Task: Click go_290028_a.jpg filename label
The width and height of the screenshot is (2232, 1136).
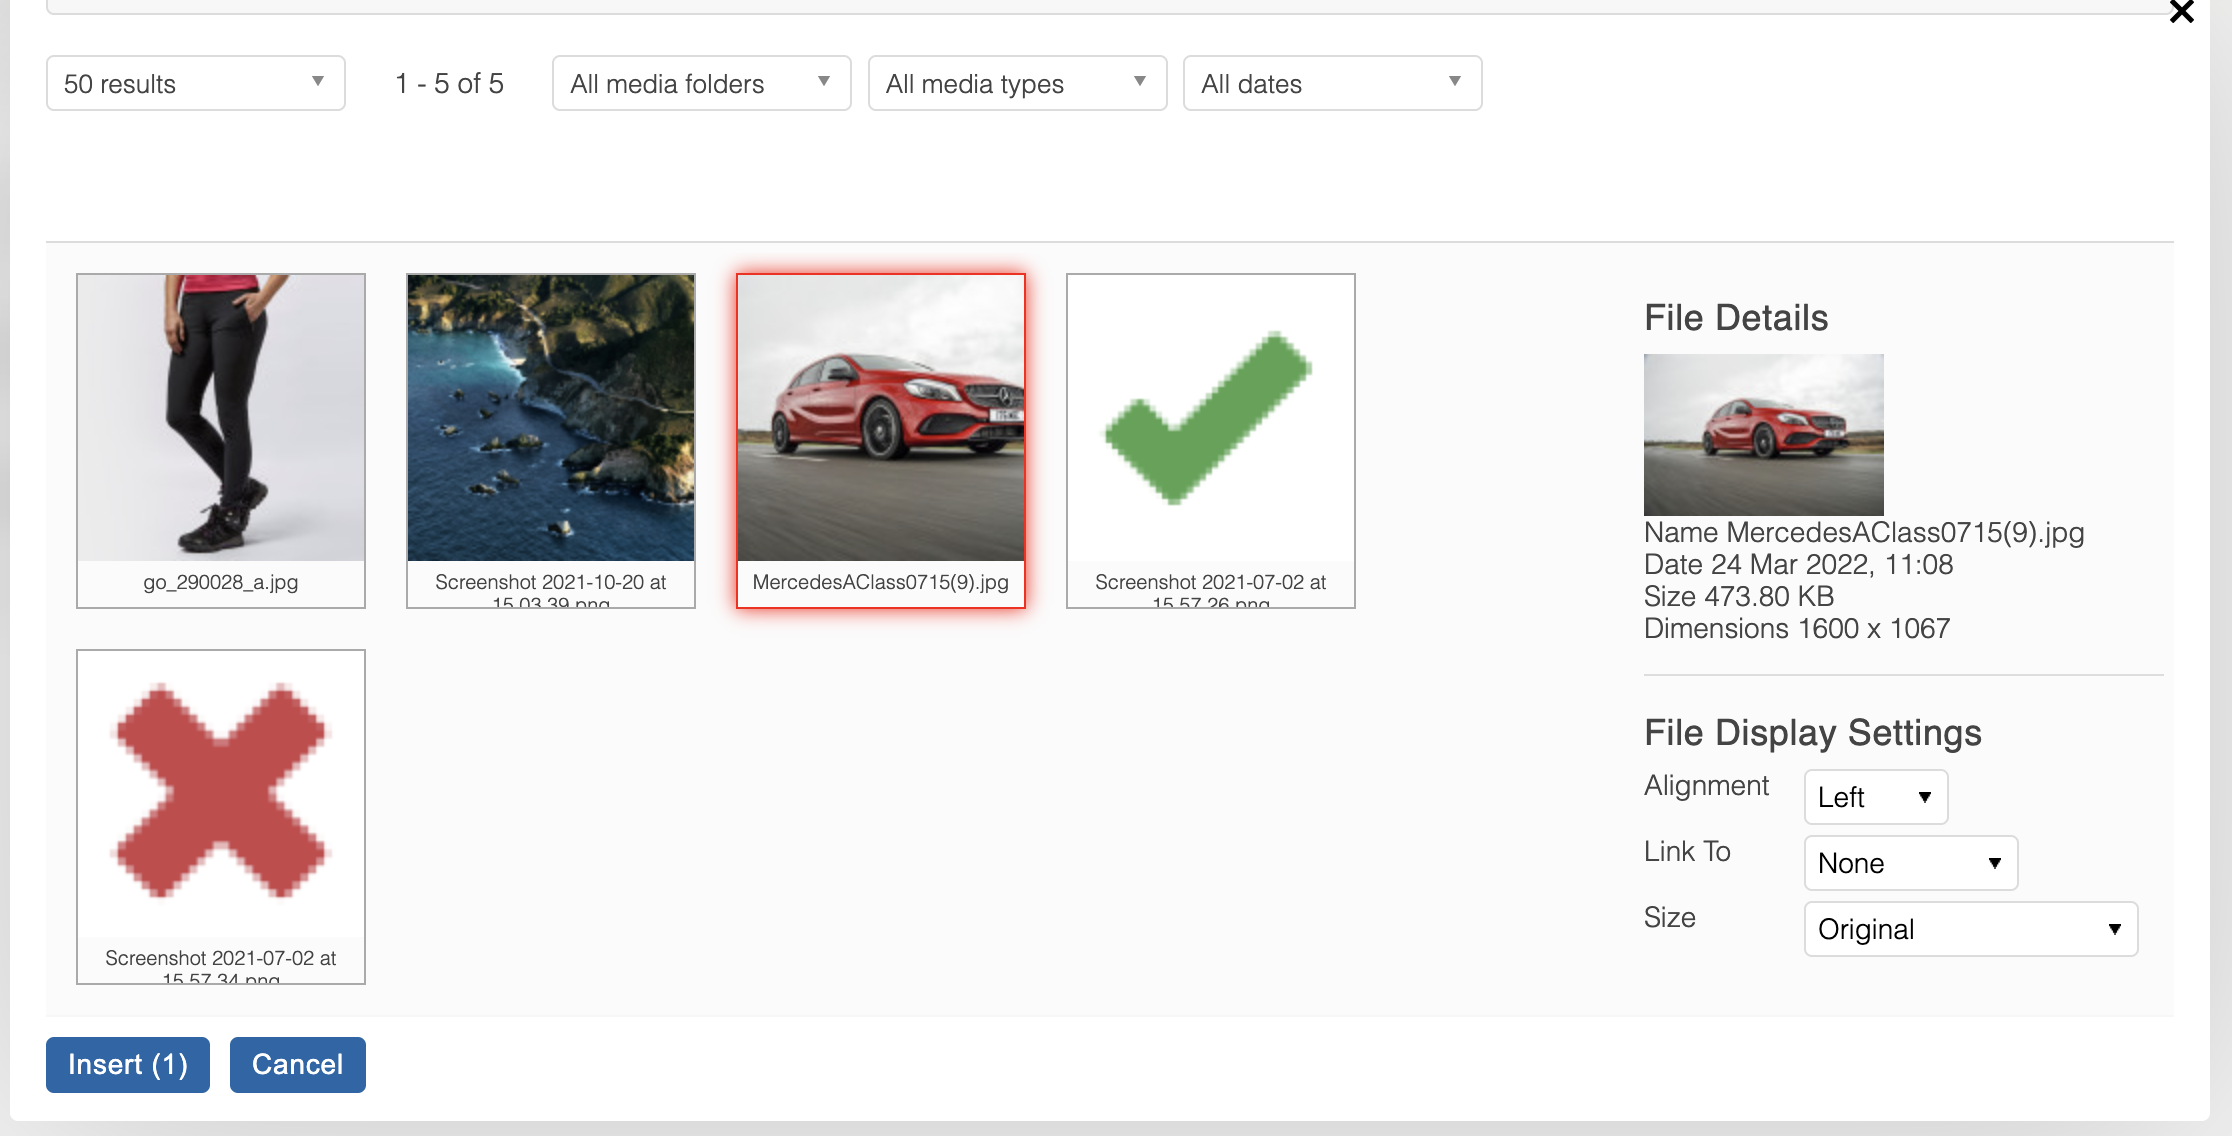Action: 221,583
